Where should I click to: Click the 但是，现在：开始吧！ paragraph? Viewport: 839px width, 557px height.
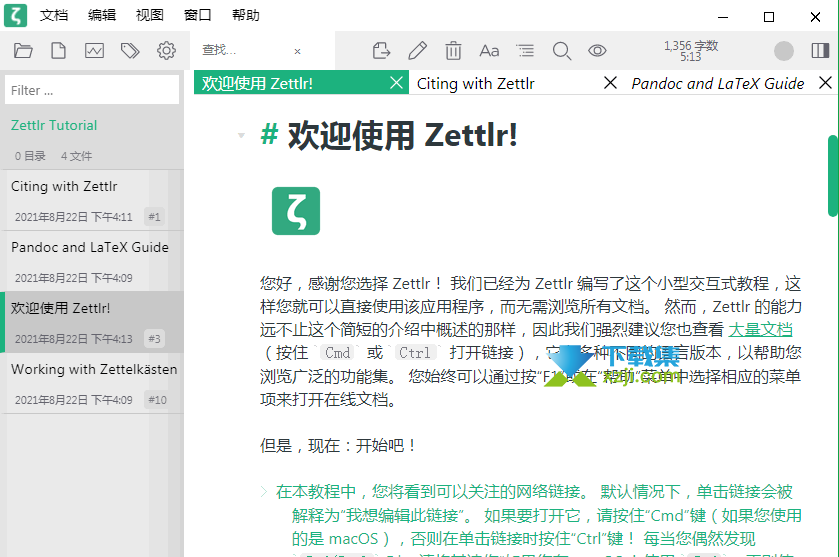tap(338, 445)
